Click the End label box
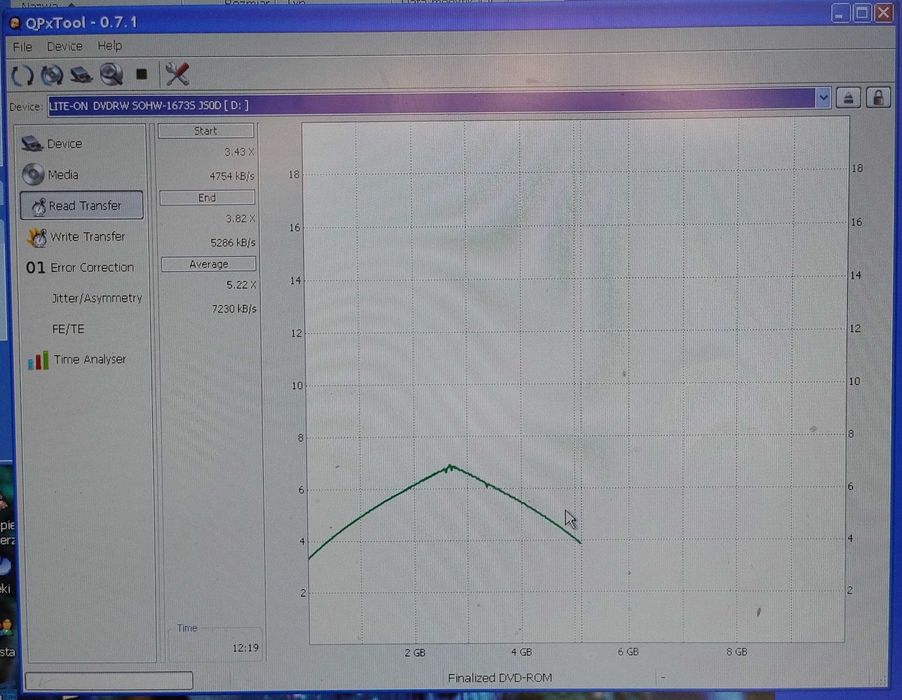 [207, 197]
